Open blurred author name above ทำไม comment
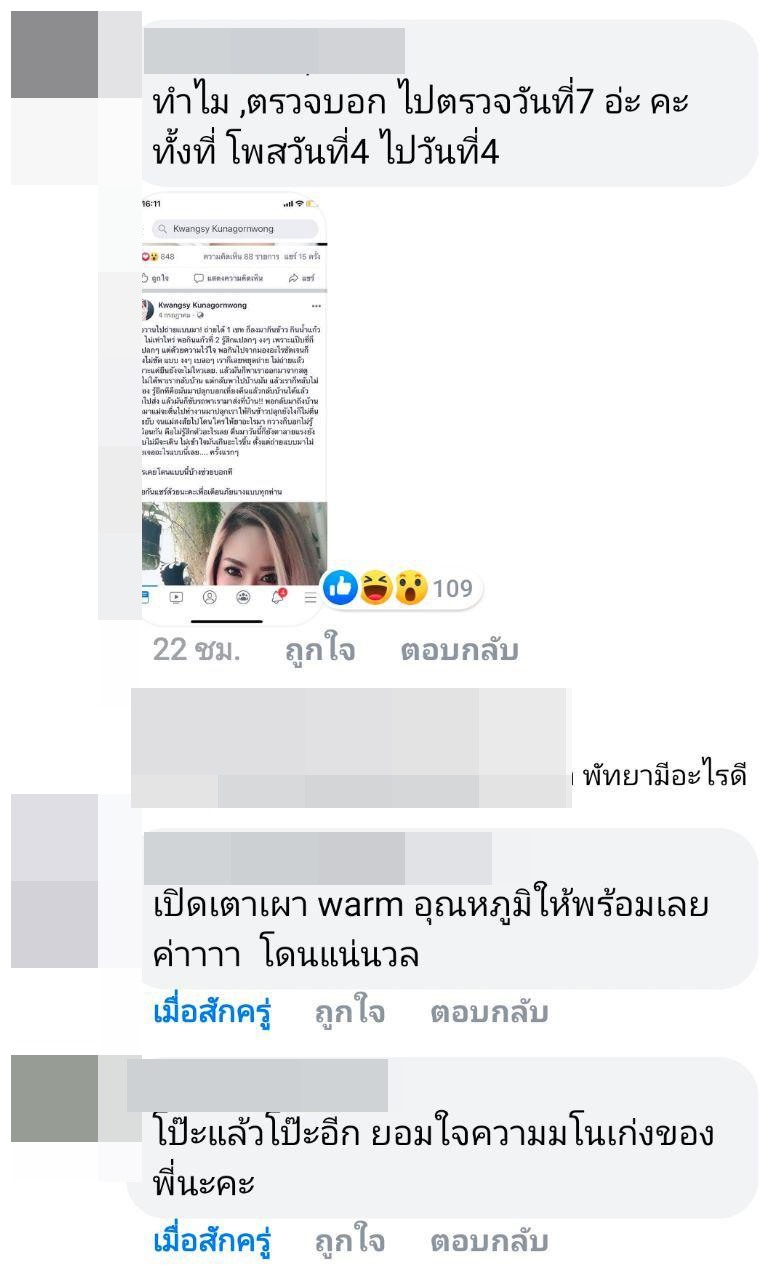Screen dimensions: 783x1280 coord(274,50)
